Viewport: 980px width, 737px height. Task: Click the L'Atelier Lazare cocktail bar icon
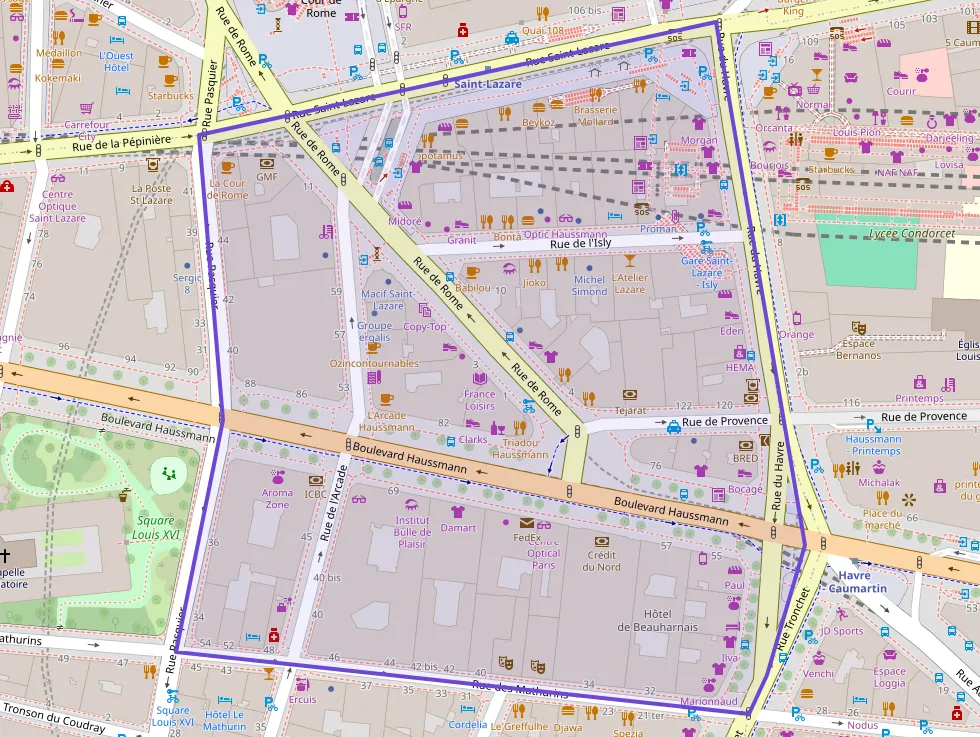[629, 261]
